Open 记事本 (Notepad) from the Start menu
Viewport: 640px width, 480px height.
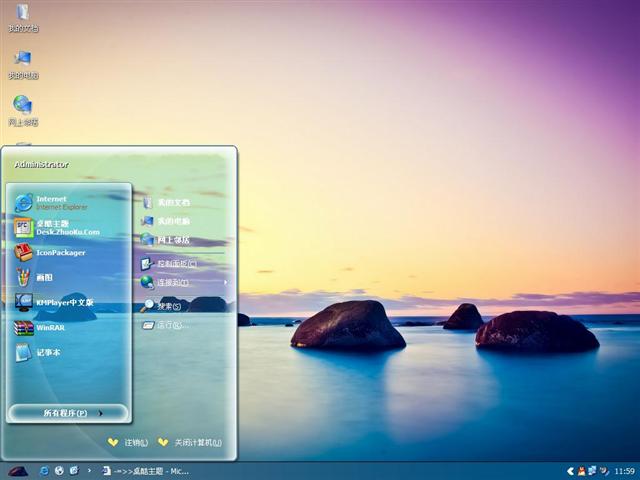click(x=48, y=352)
